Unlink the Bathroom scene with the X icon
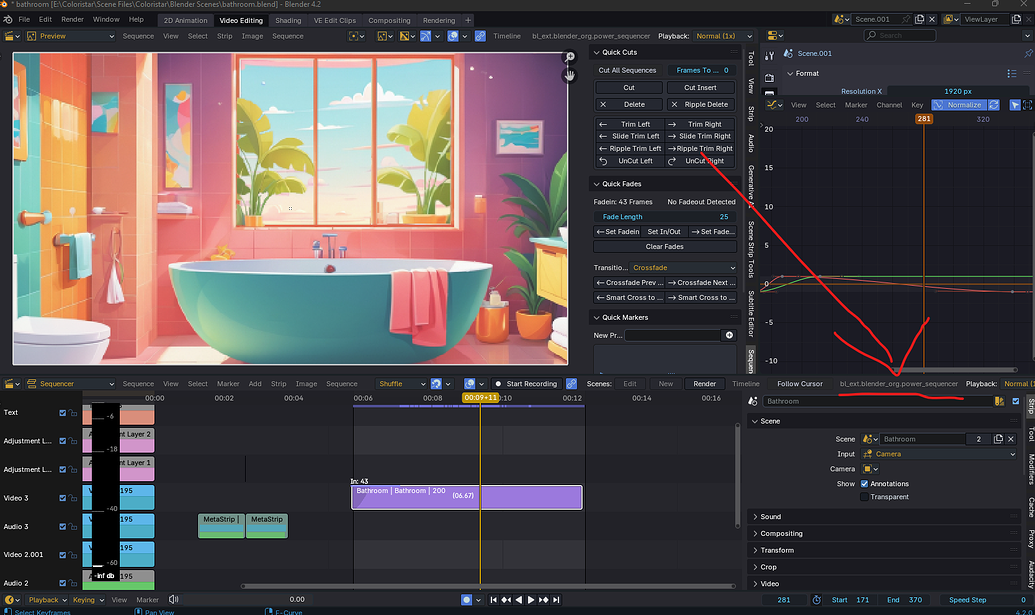 1011,439
